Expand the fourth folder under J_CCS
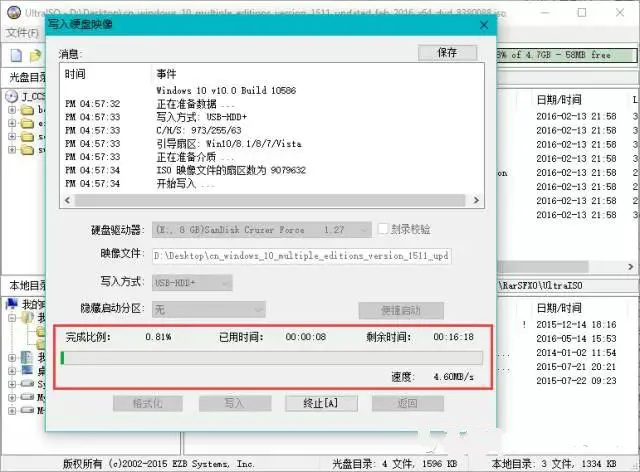 click(12, 149)
